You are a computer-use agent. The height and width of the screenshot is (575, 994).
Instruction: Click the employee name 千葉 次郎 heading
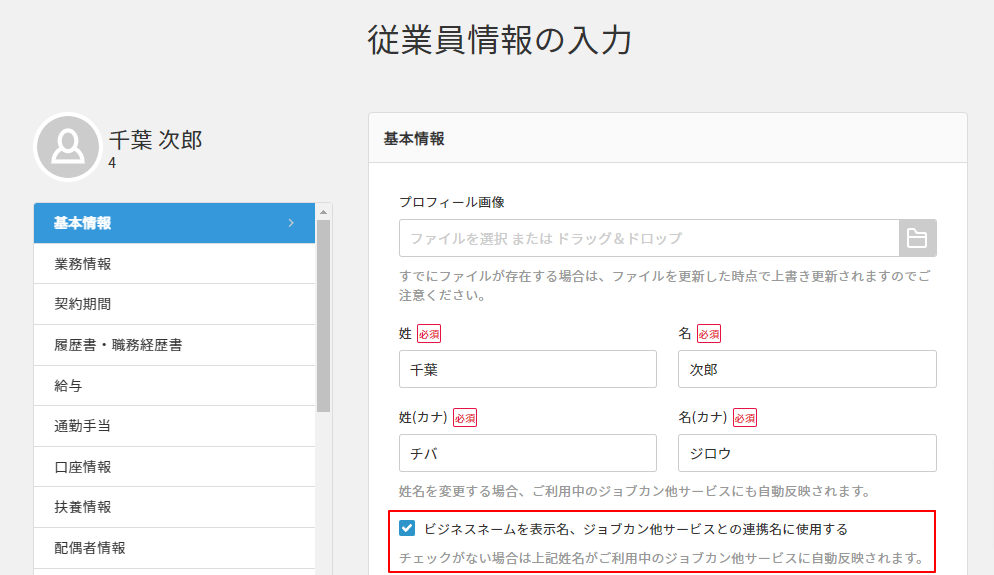pyautogui.click(x=155, y=140)
